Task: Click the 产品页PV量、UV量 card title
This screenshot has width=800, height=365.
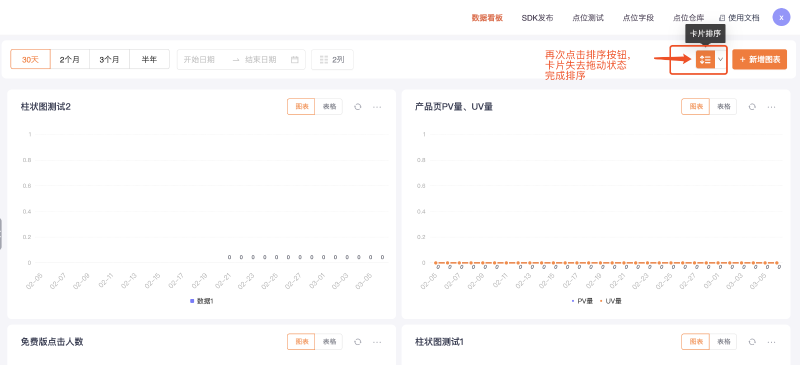Action: (x=454, y=107)
